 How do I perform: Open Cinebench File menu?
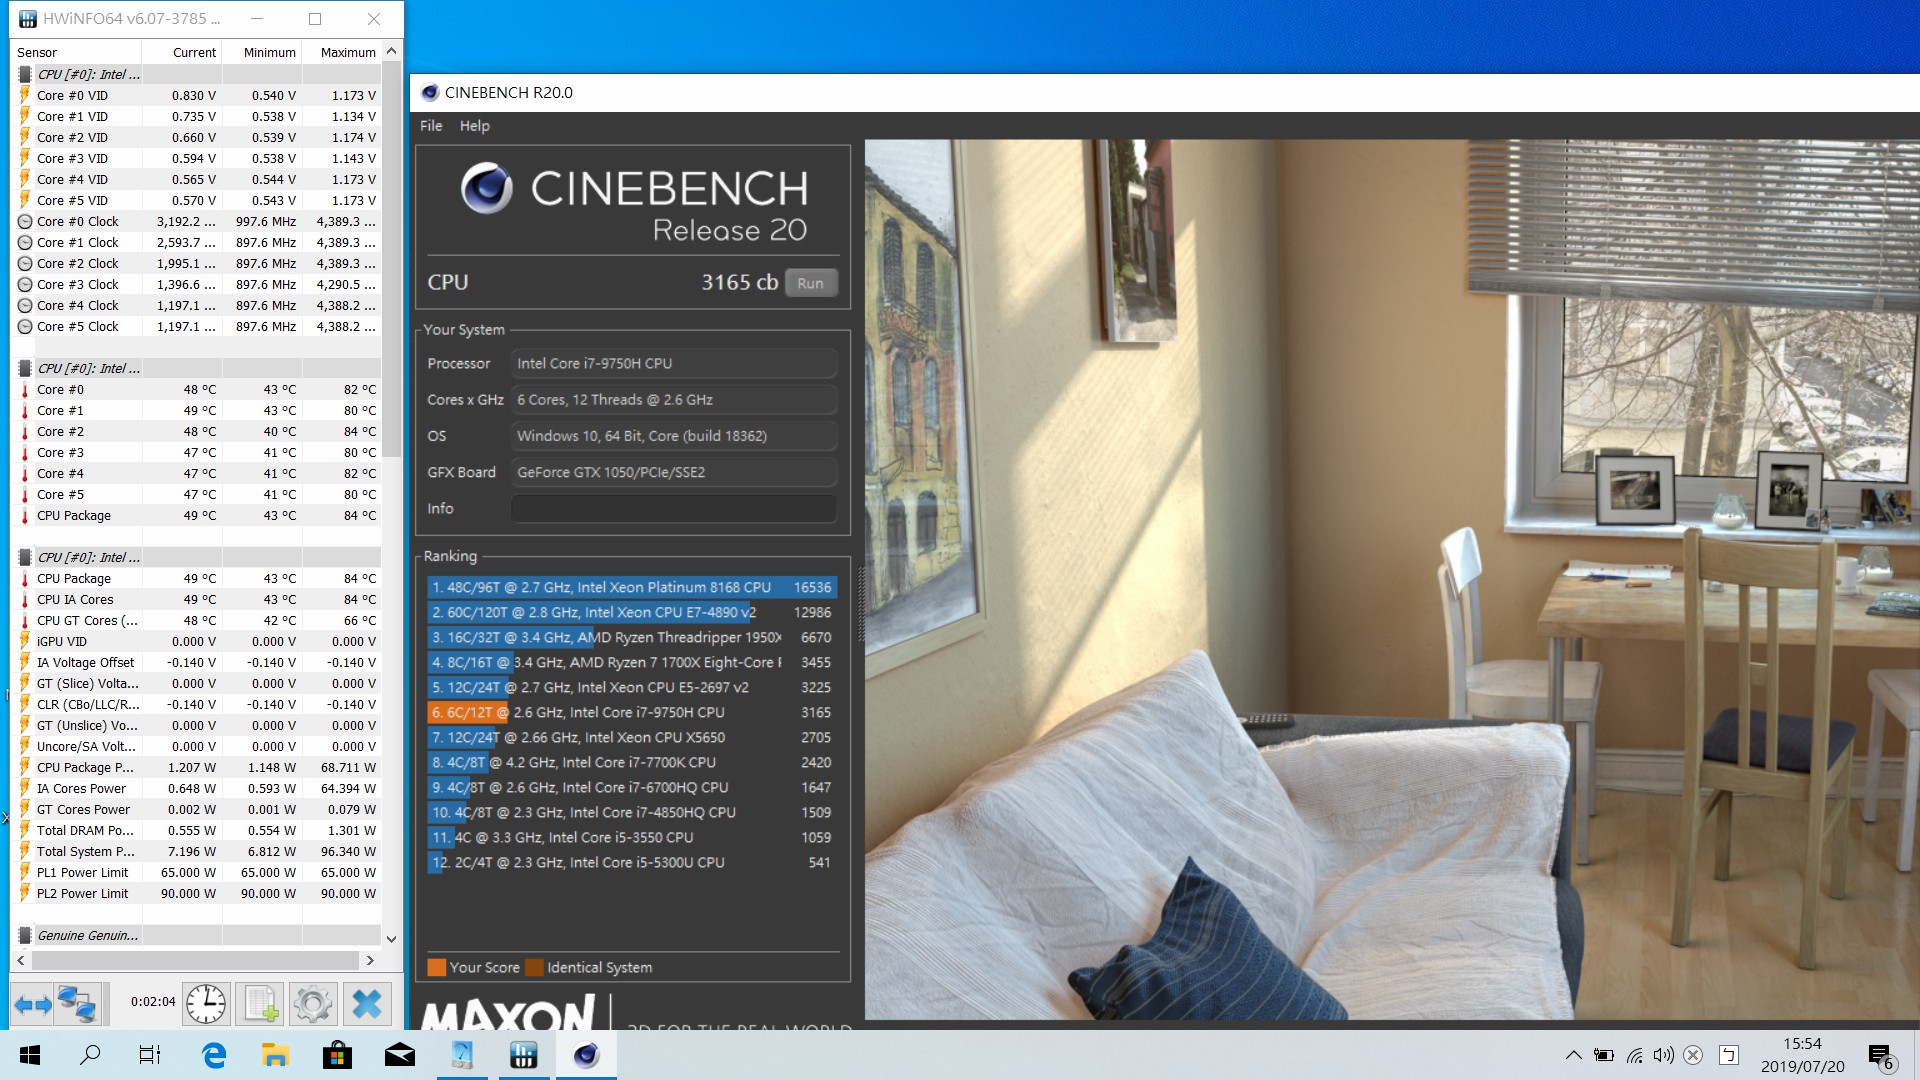pyautogui.click(x=431, y=126)
